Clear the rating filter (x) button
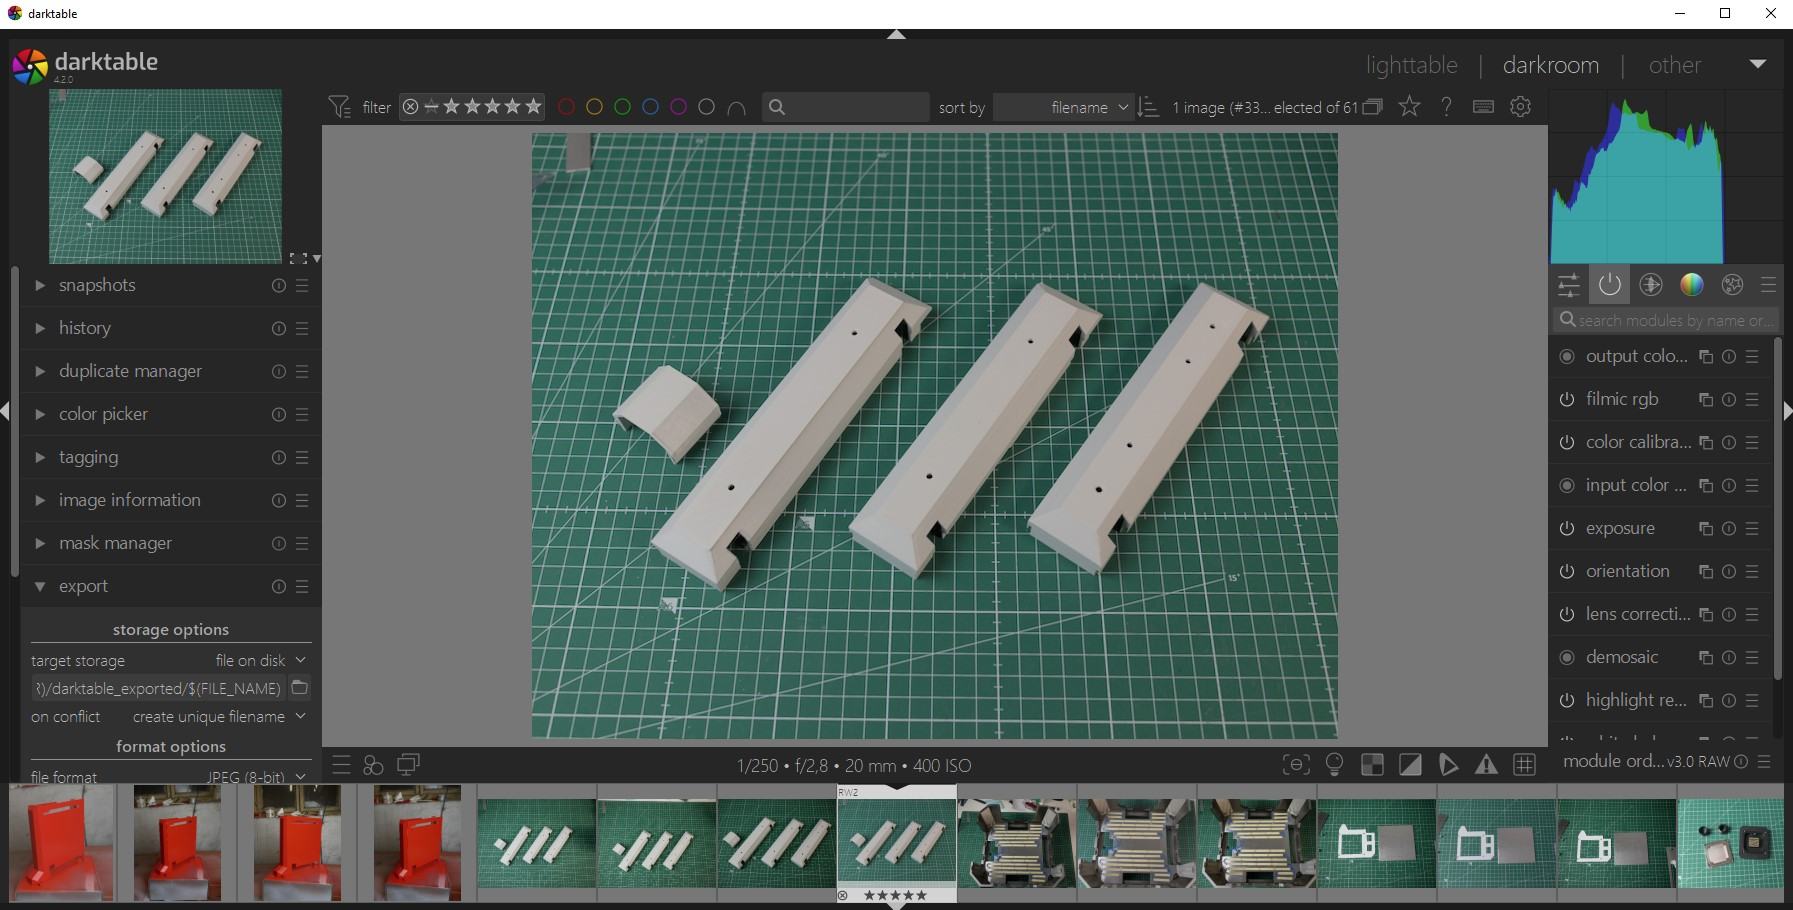Viewport: 1793px width, 910px height. 410,107
